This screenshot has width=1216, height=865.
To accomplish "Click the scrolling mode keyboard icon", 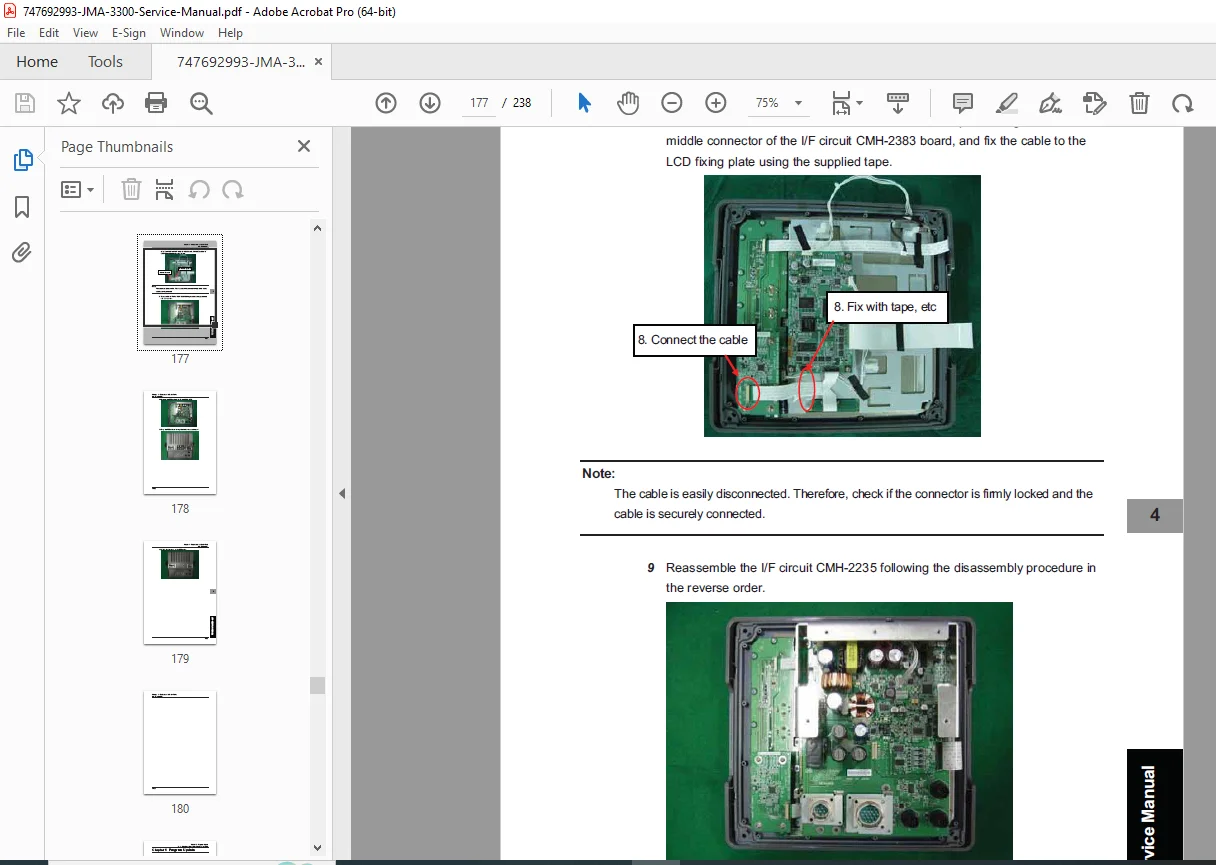I will (x=898, y=103).
